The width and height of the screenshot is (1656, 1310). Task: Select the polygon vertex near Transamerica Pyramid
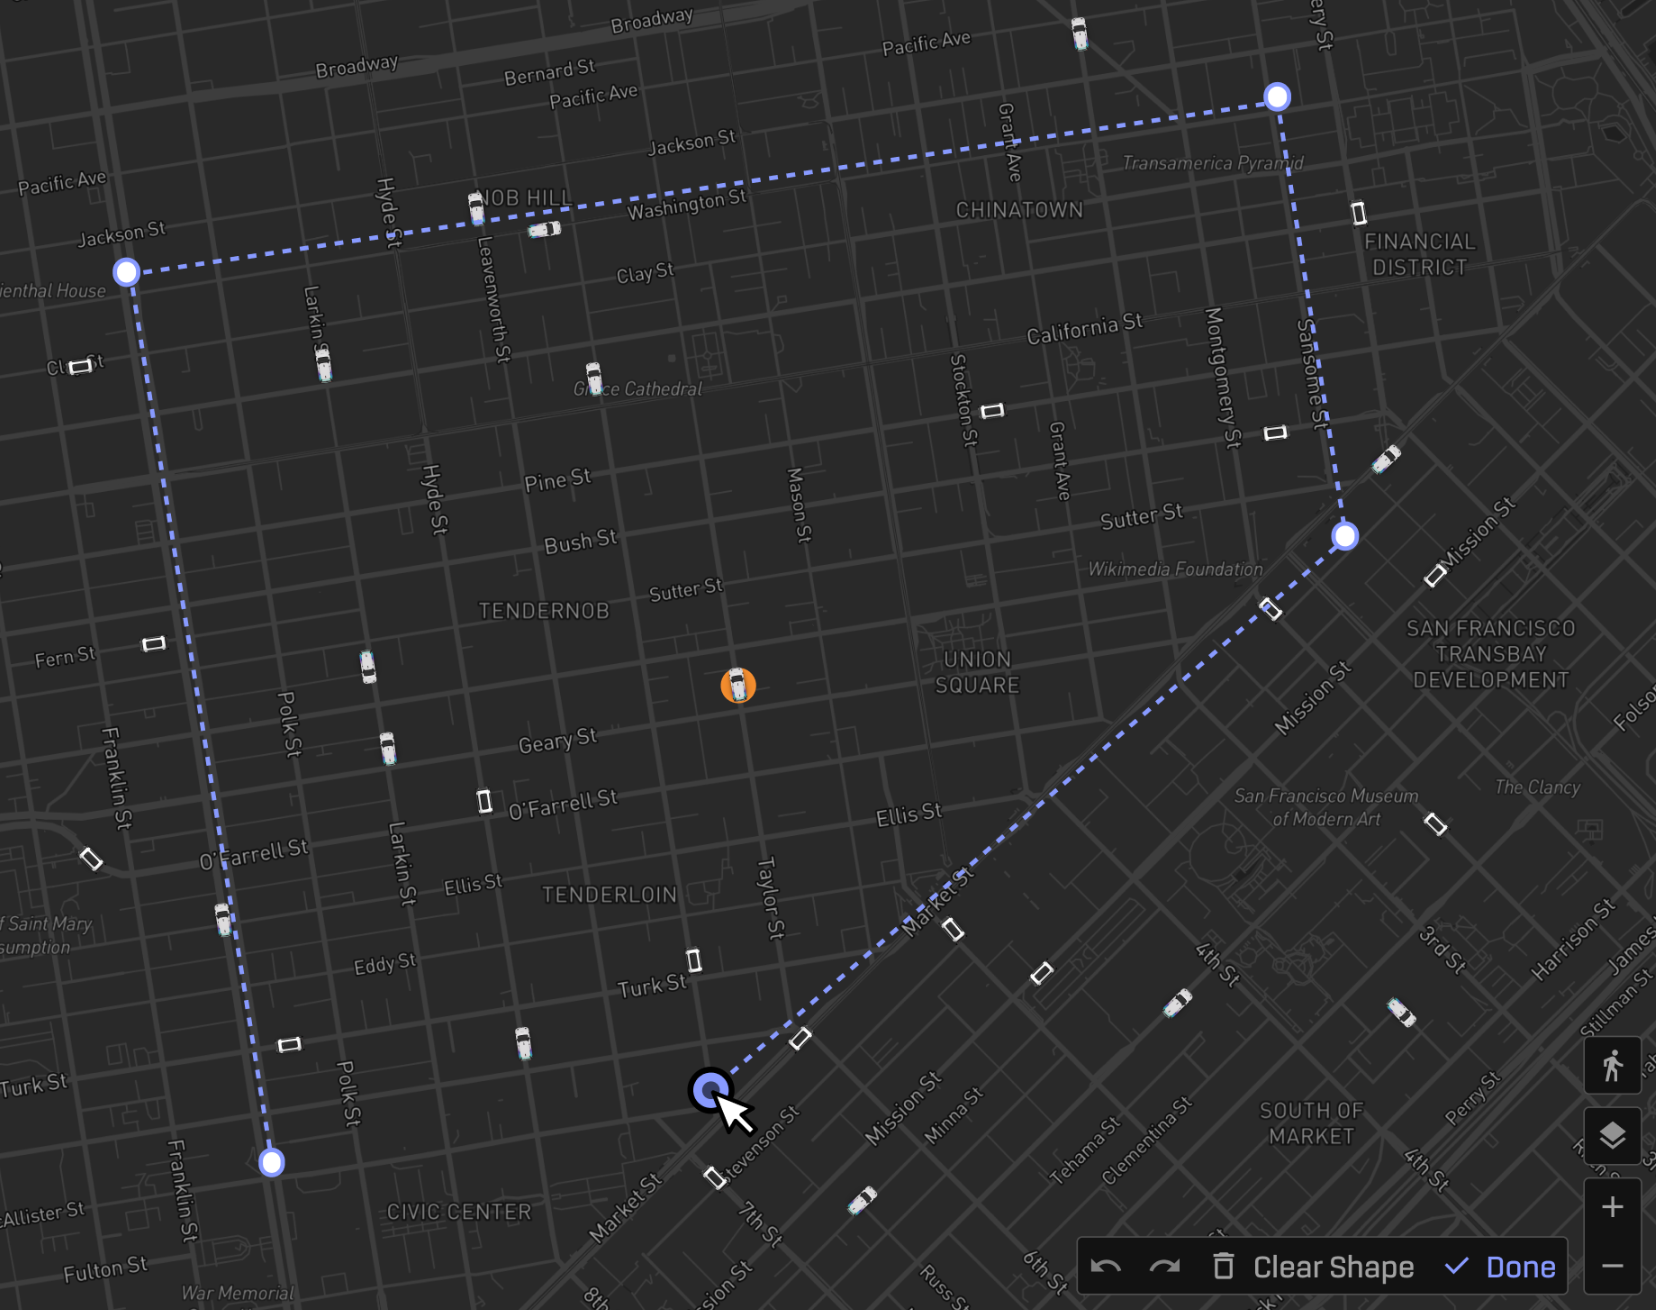pyautogui.click(x=1277, y=97)
